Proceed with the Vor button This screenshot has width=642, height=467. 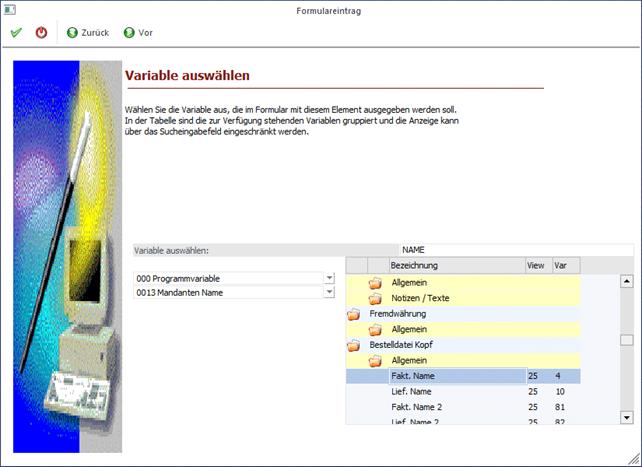138,33
